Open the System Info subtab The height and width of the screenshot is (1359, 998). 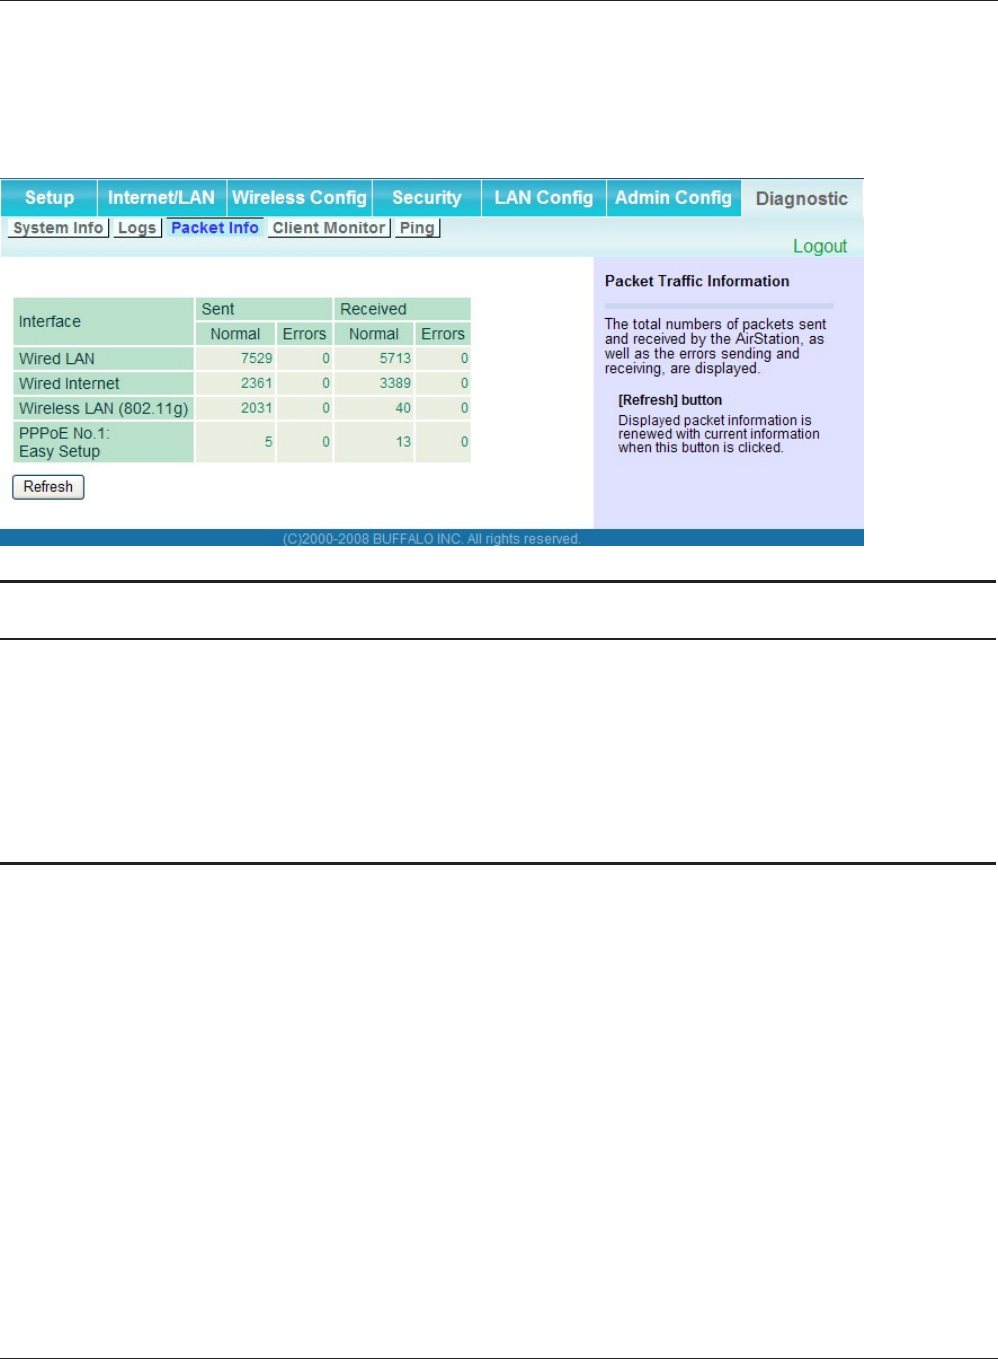(58, 228)
